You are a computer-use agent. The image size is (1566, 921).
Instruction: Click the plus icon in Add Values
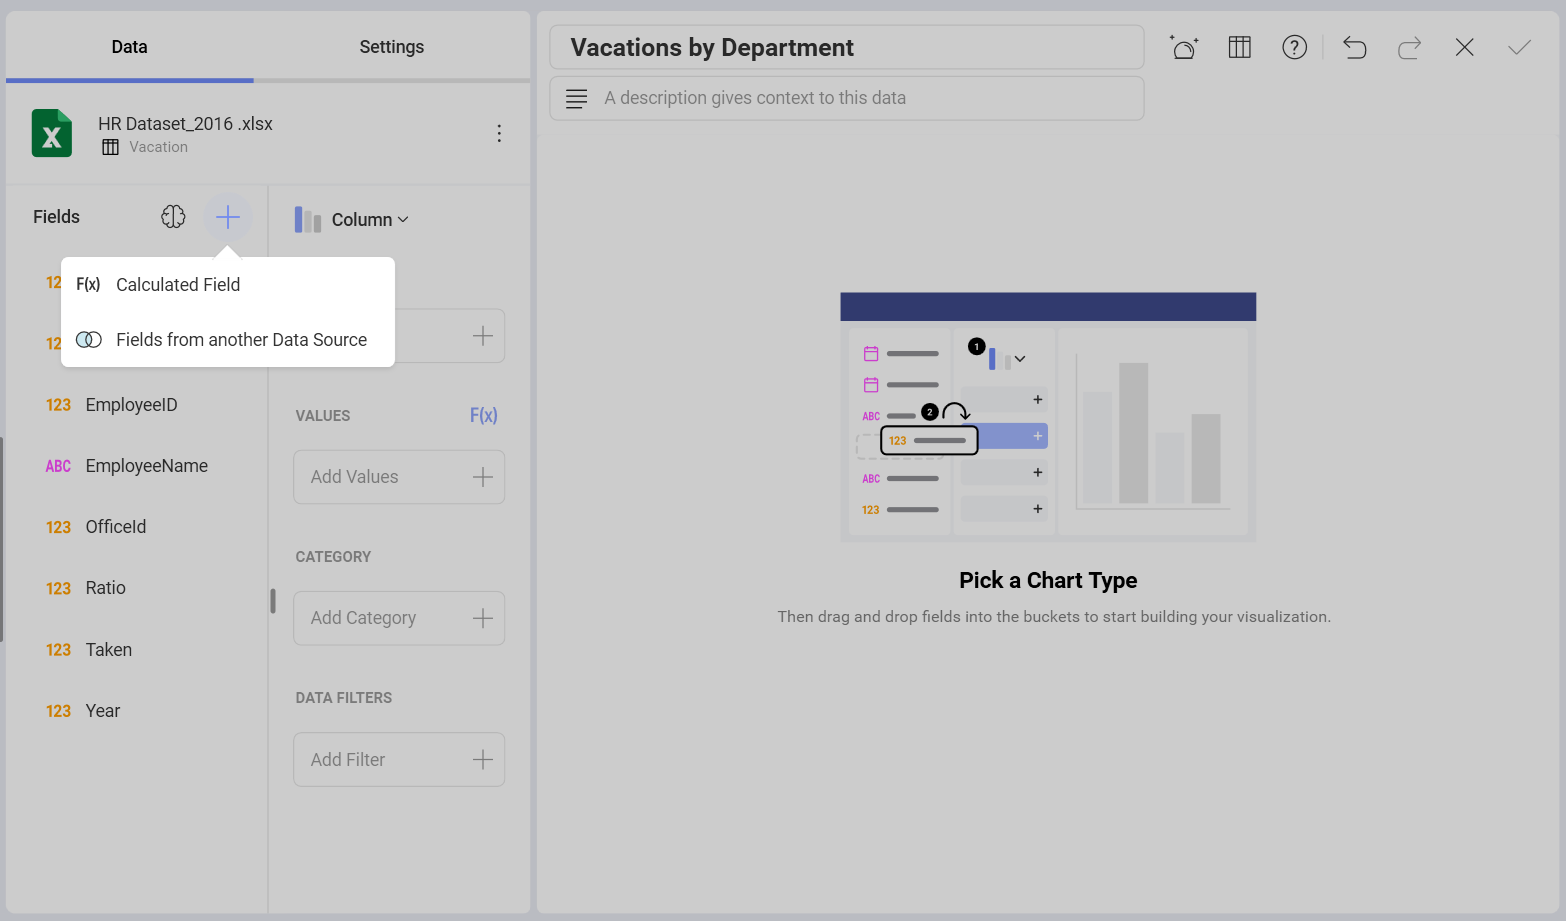(x=483, y=477)
